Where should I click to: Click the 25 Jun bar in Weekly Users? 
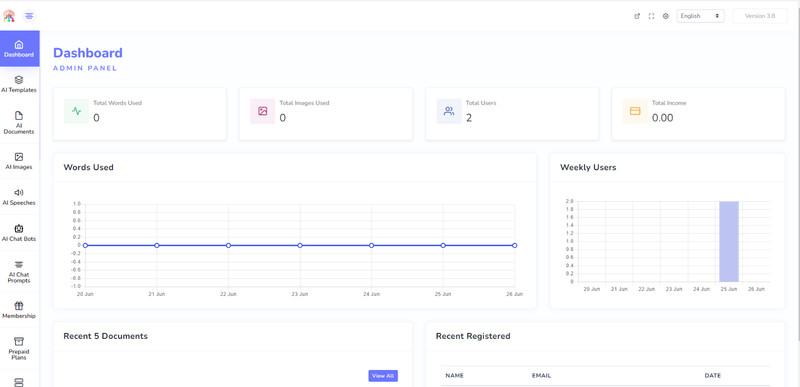(x=729, y=241)
